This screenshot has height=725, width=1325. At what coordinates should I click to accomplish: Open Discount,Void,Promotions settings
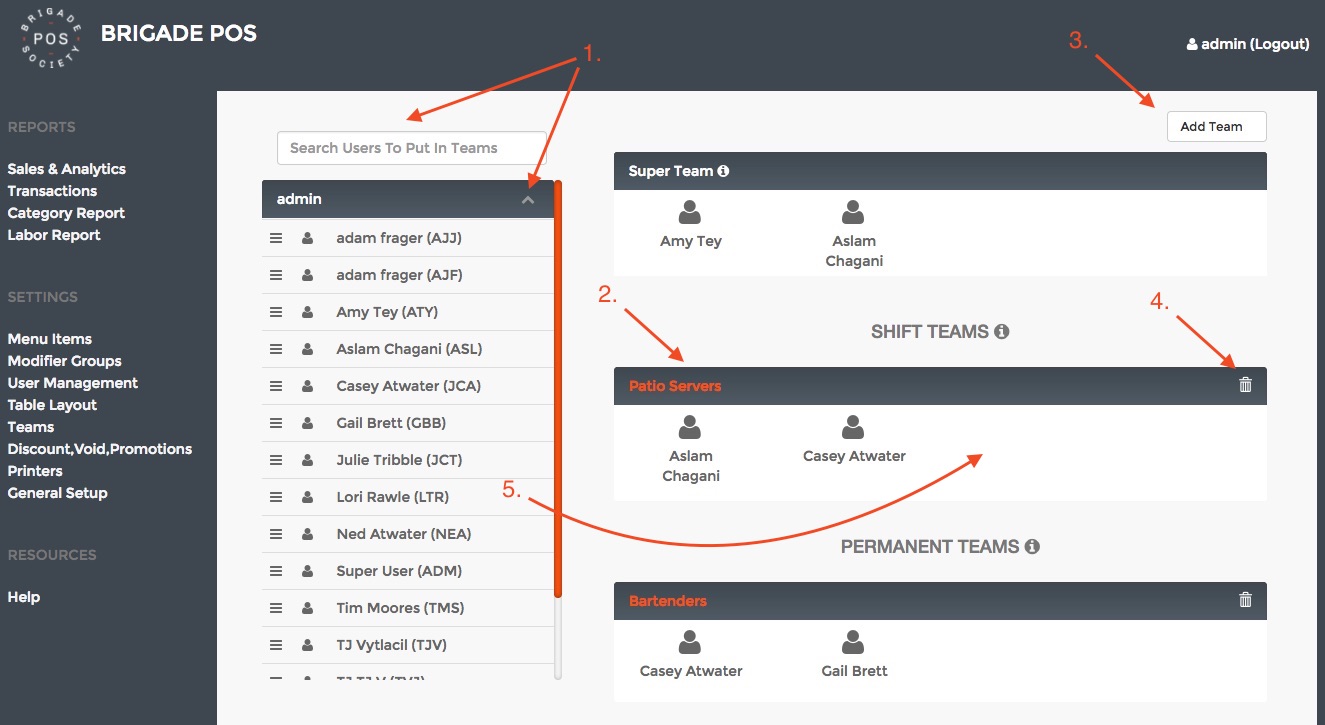point(100,449)
